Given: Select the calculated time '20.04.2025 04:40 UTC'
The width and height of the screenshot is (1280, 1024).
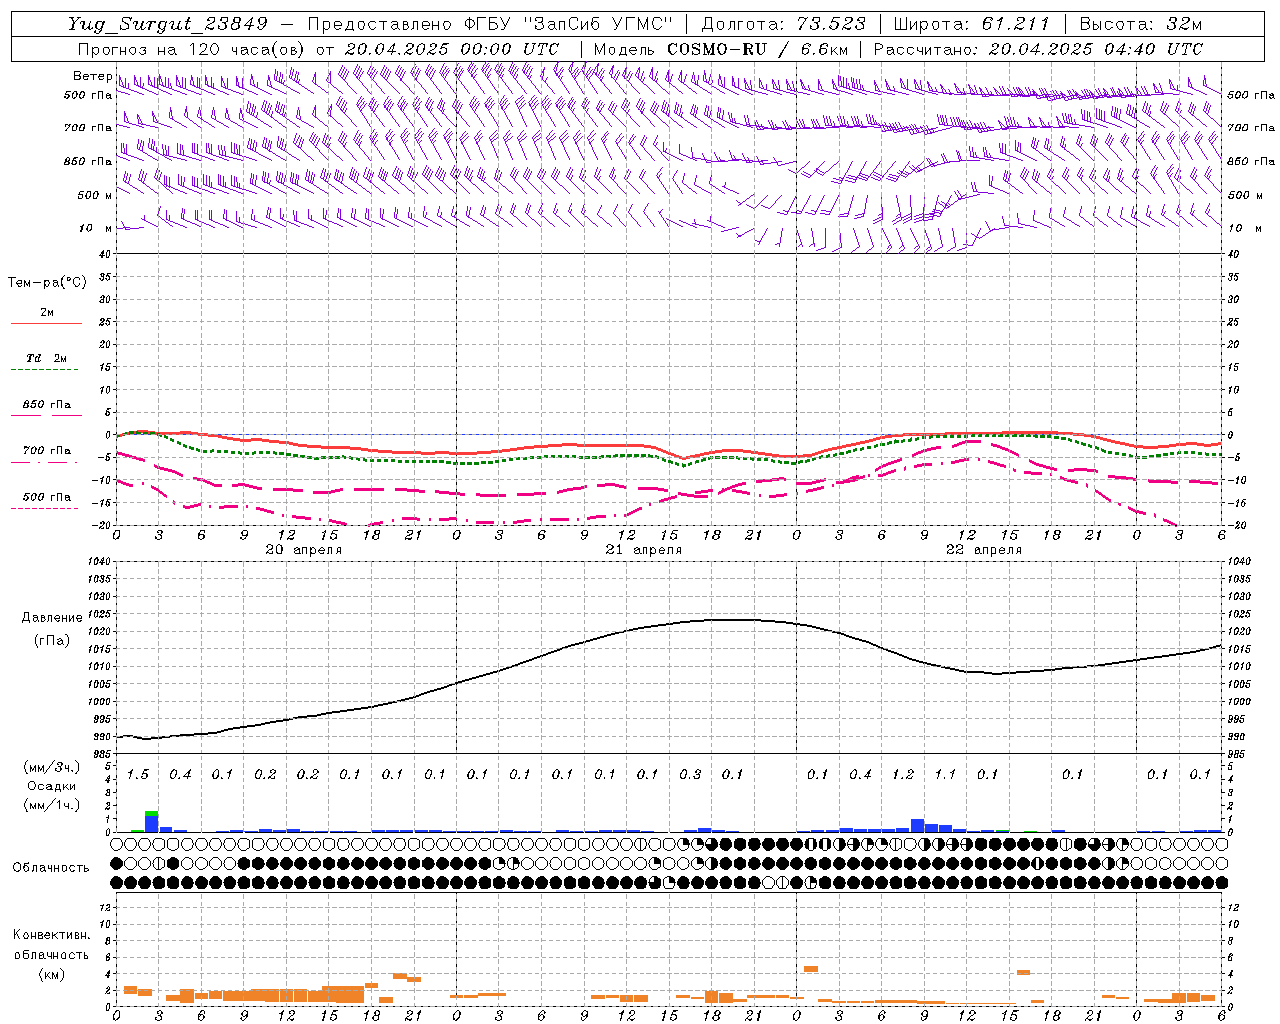Looking at the screenshot, I should (x=1096, y=49).
